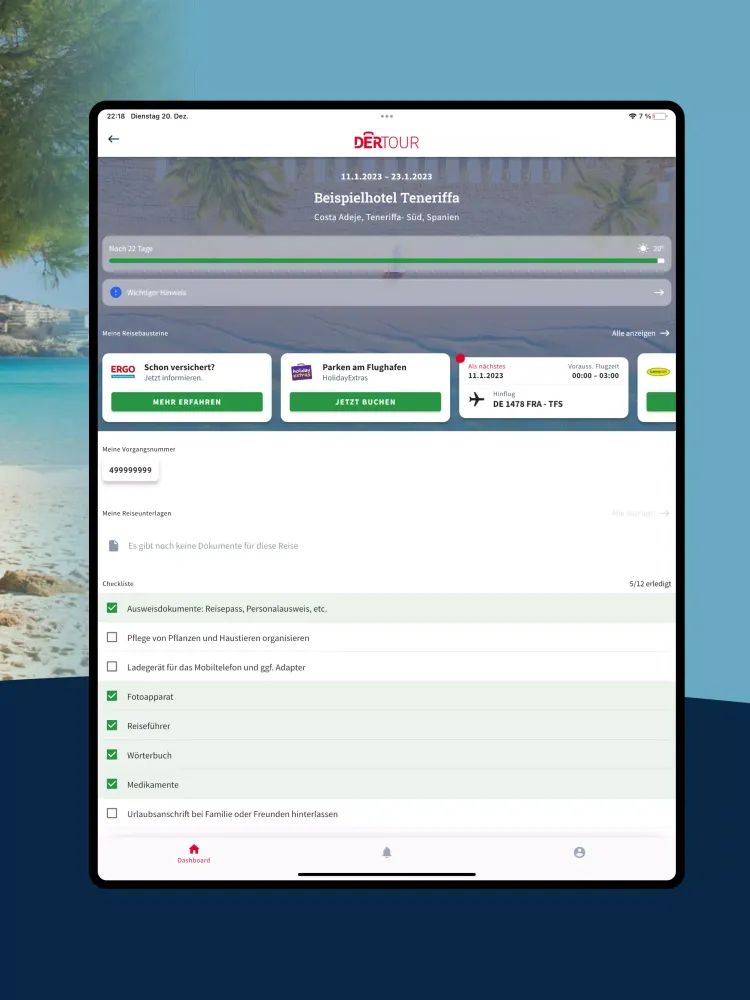
Task: Click 5/12 erledigt counter
Action: click(650, 584)
